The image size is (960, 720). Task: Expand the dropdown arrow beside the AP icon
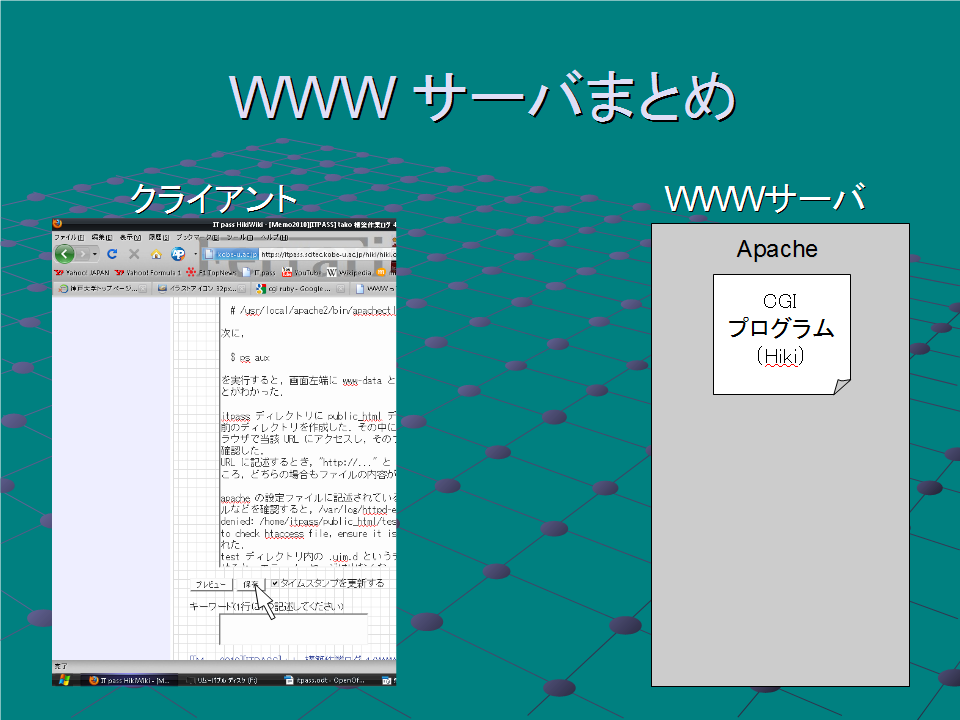tap(194, 254)
